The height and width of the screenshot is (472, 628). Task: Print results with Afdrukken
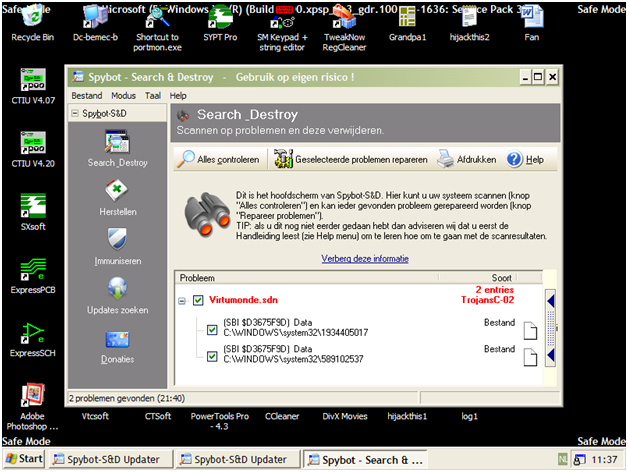[467, 159]
